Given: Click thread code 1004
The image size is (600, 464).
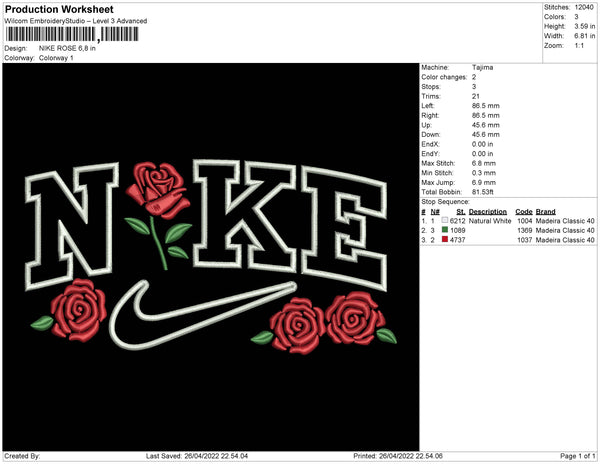Looking at the screenshot, I should pos(525,221).
